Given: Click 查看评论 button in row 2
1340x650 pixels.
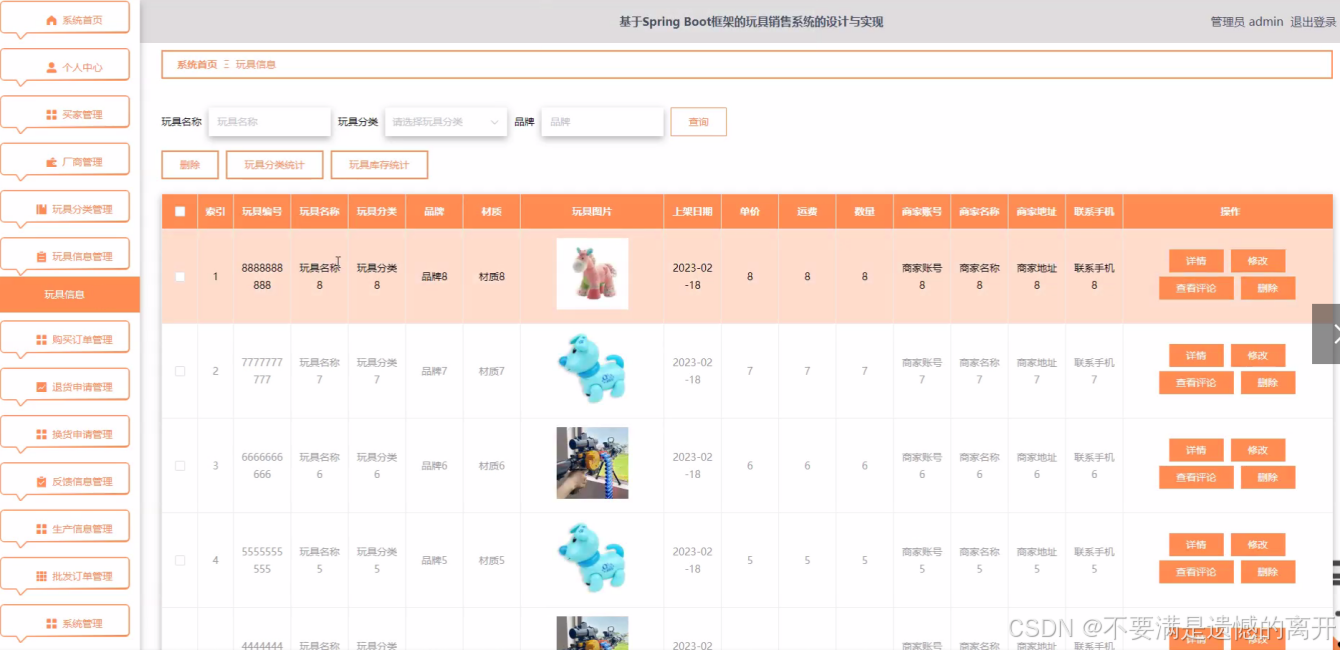Looking at the screenshot, I should point(1196,383).
